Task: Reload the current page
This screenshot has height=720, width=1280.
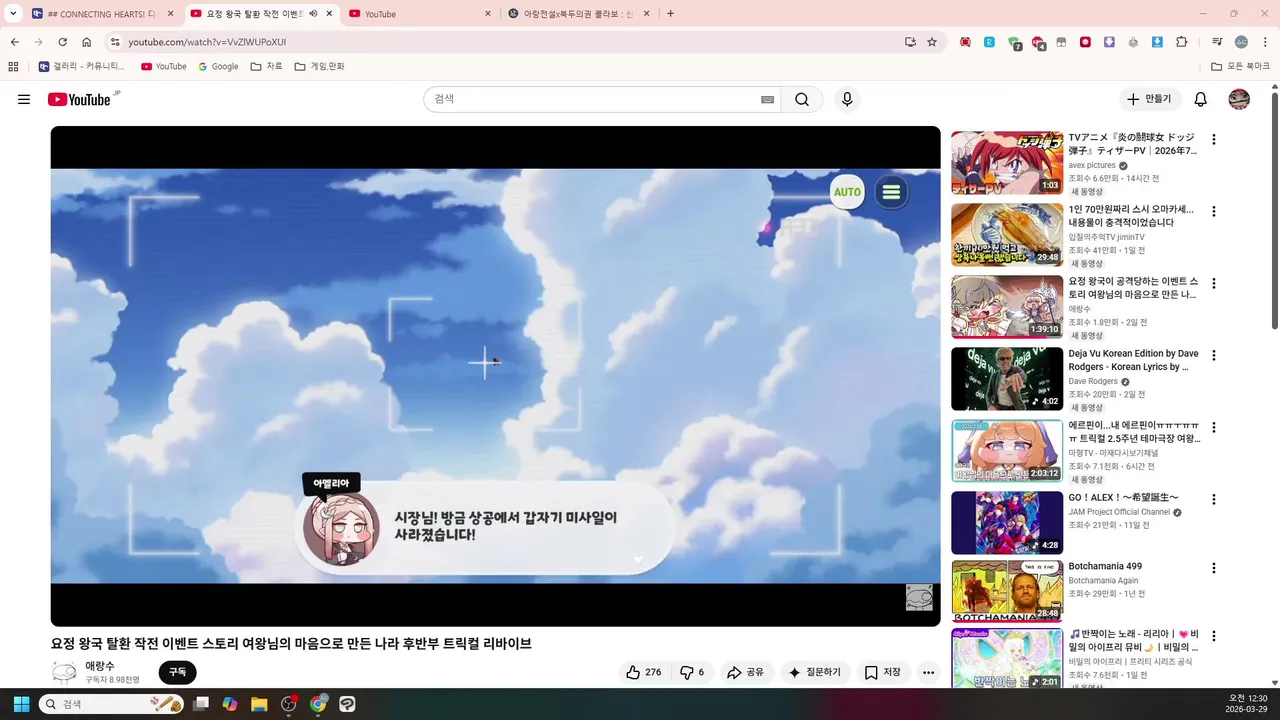Action: coord(62,42)
